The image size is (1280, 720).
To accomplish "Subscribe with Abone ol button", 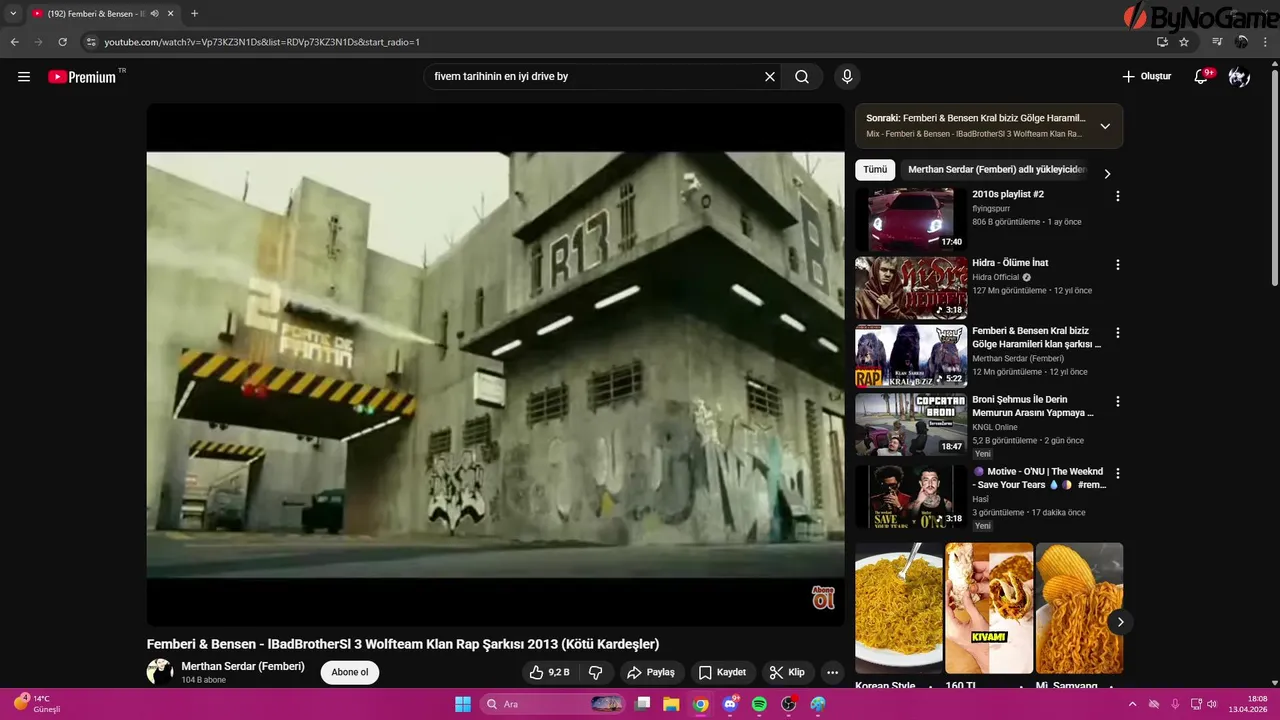I will [x=350, y=672].
